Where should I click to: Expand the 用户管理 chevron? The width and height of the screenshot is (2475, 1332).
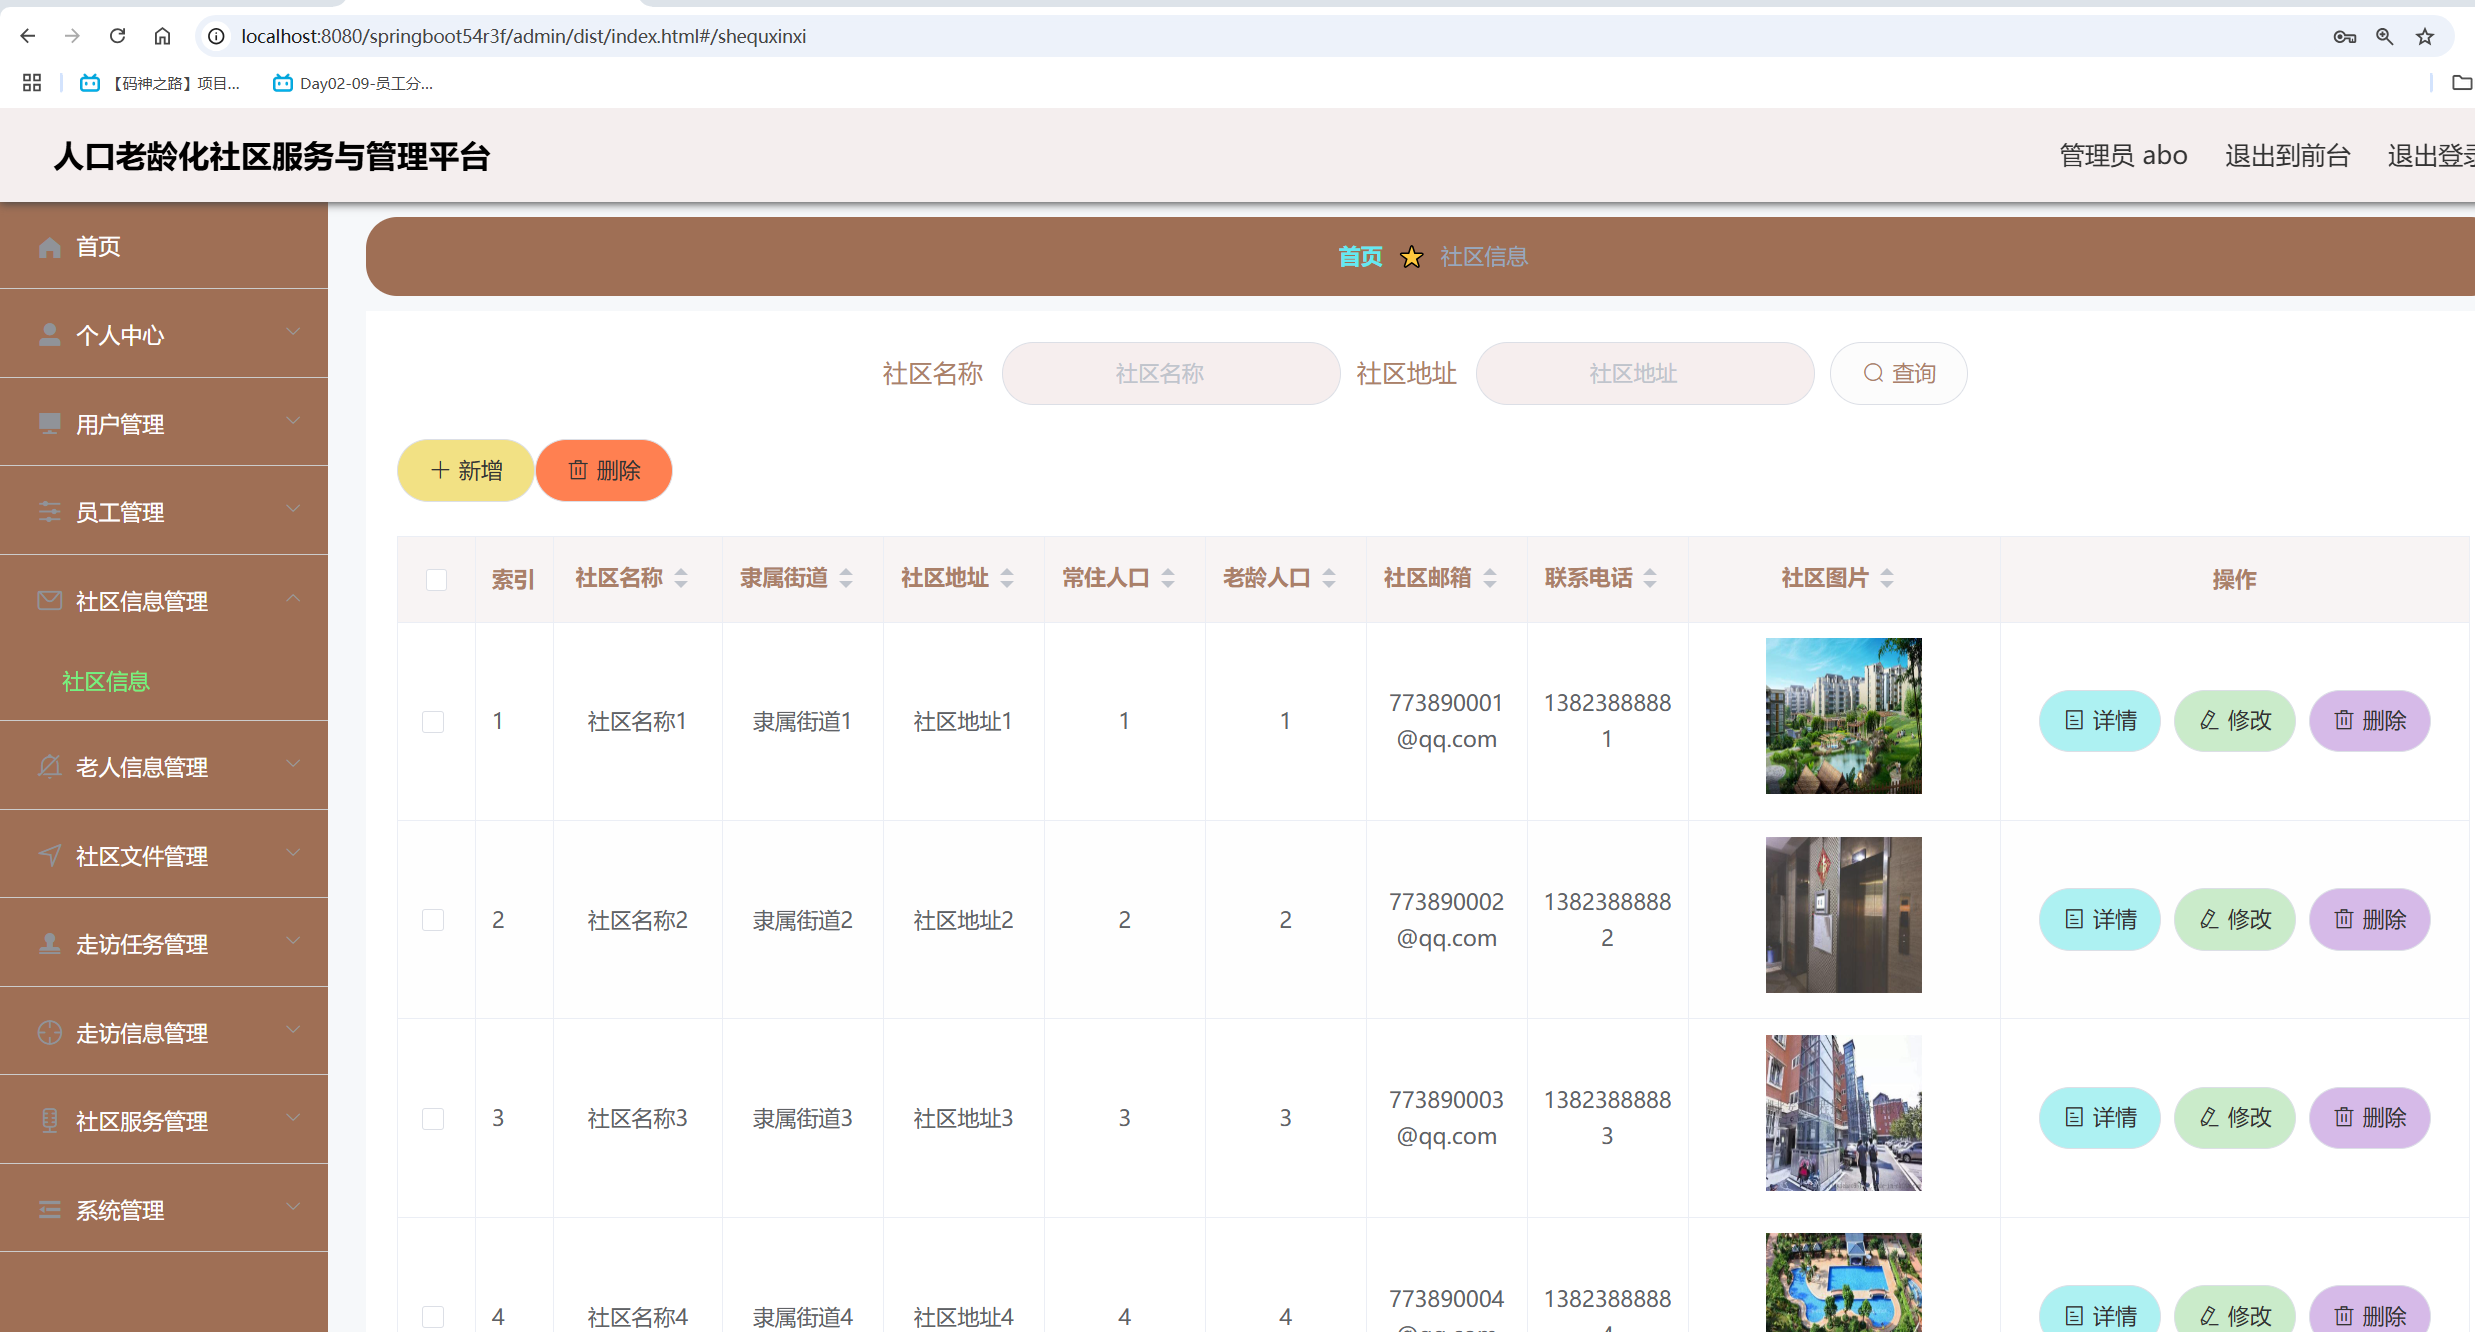click(x=293, y=421)
